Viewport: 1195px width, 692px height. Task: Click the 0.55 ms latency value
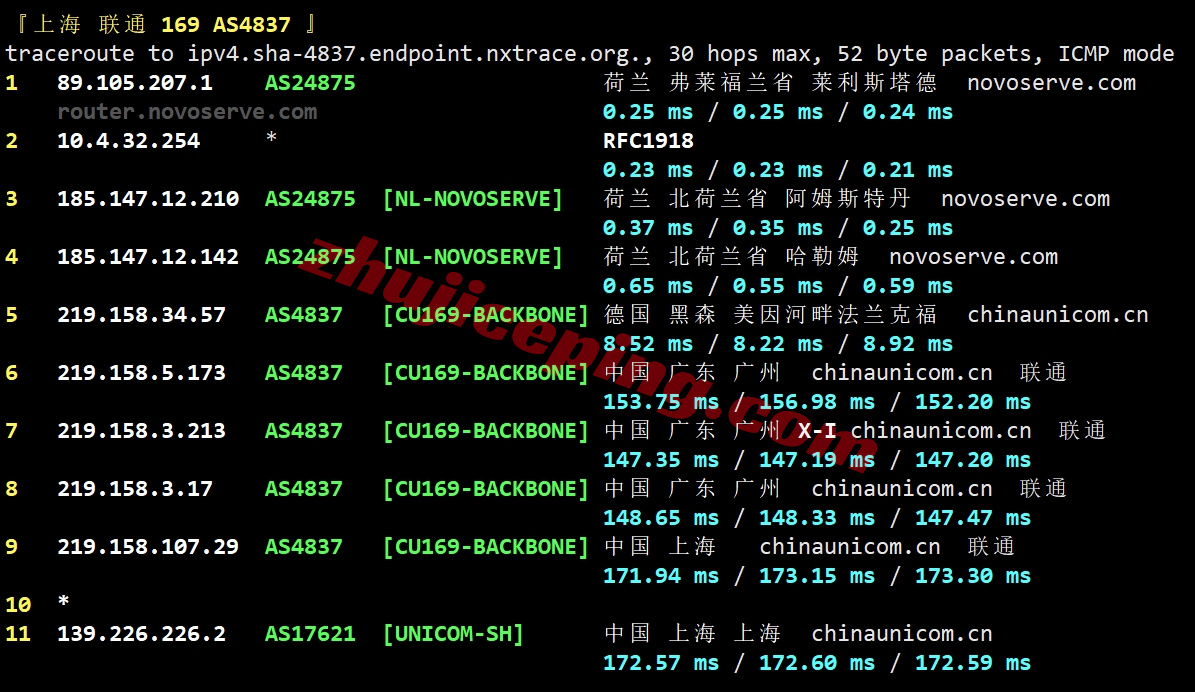click(x=778, y=286)
